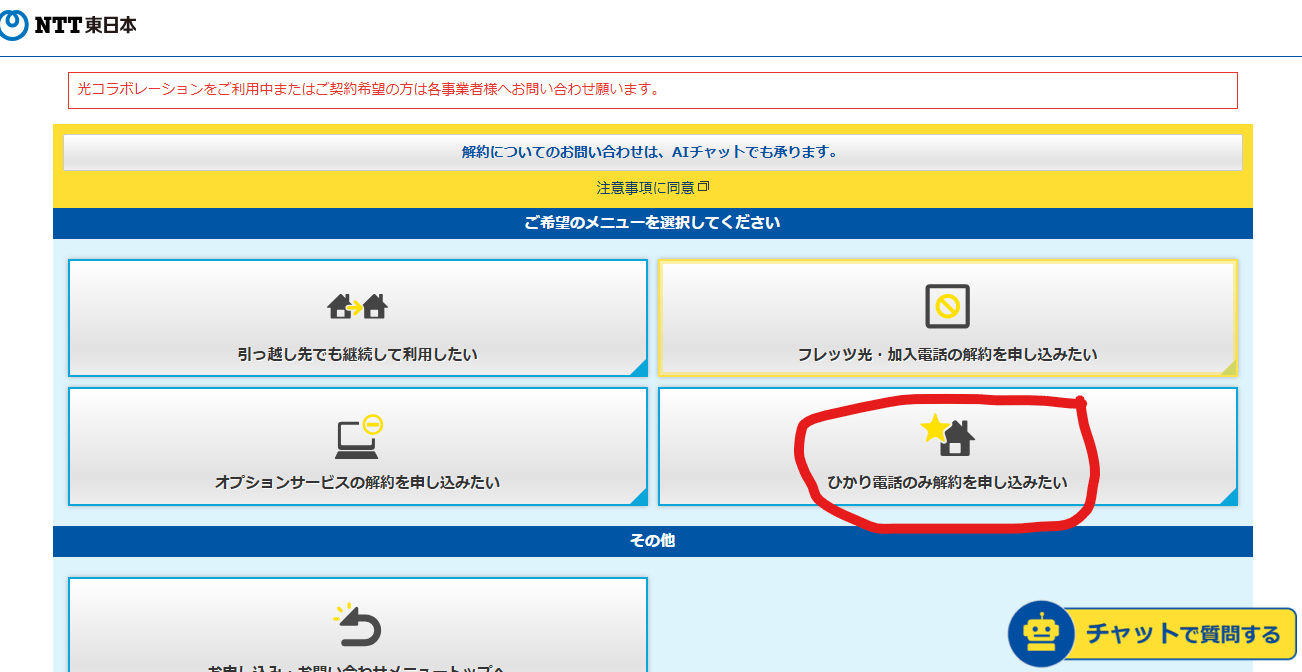Screen dimensions: 1302x672
Task: Select 引っ越し先でも継続して利用したい option
Action: coord(358,318)
